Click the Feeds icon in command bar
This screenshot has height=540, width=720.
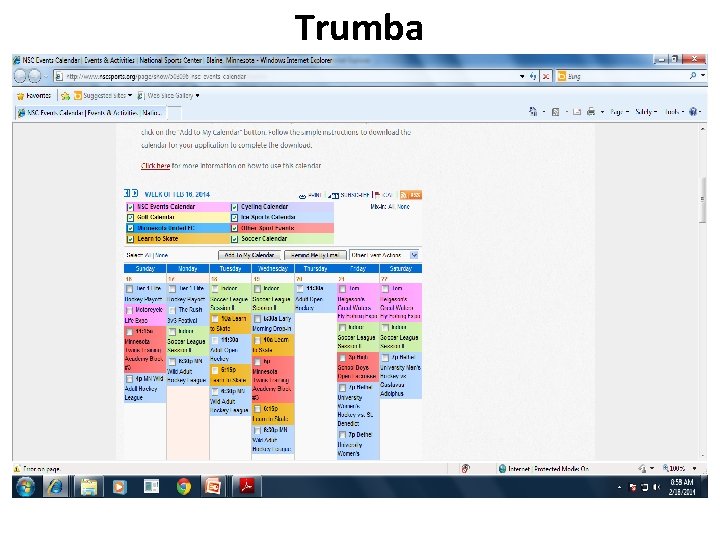[x=555, y=112]
